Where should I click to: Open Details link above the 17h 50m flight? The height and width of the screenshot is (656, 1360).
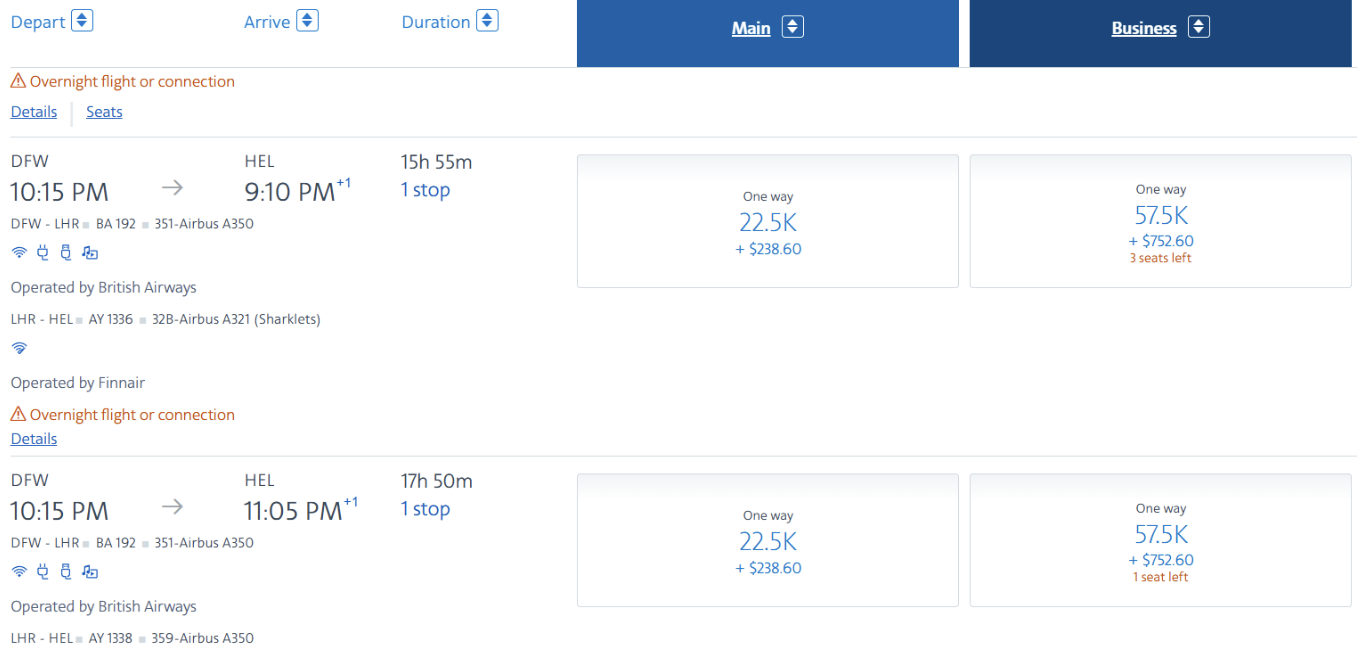tap(34, 439)
